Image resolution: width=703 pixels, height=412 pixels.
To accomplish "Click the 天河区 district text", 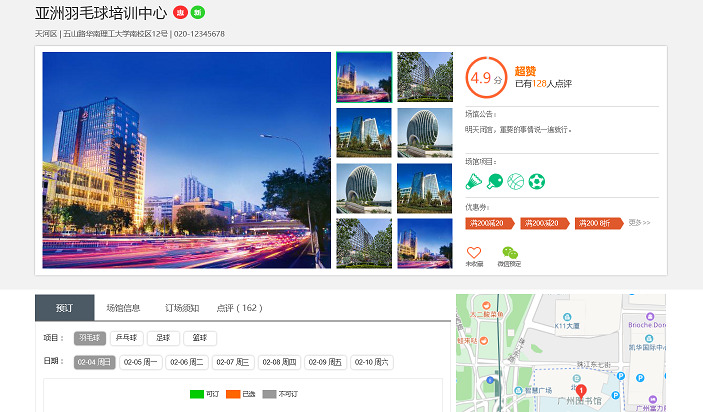I will 46,34.
